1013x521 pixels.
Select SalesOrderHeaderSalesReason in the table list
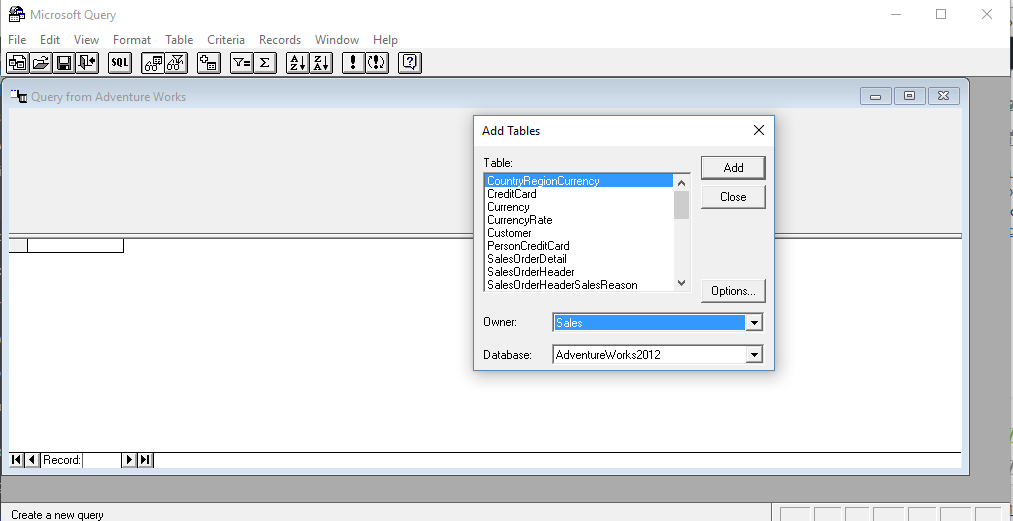pyautogui.click(x=579, y=284)
